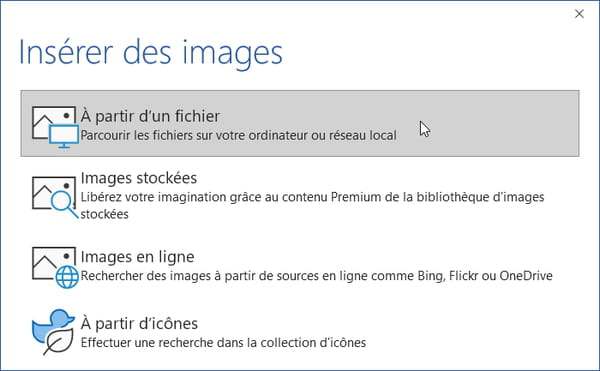This screenshot has height=371, width=600.
Task: Click the duck and leaf icons symbol
Action: 53,332
